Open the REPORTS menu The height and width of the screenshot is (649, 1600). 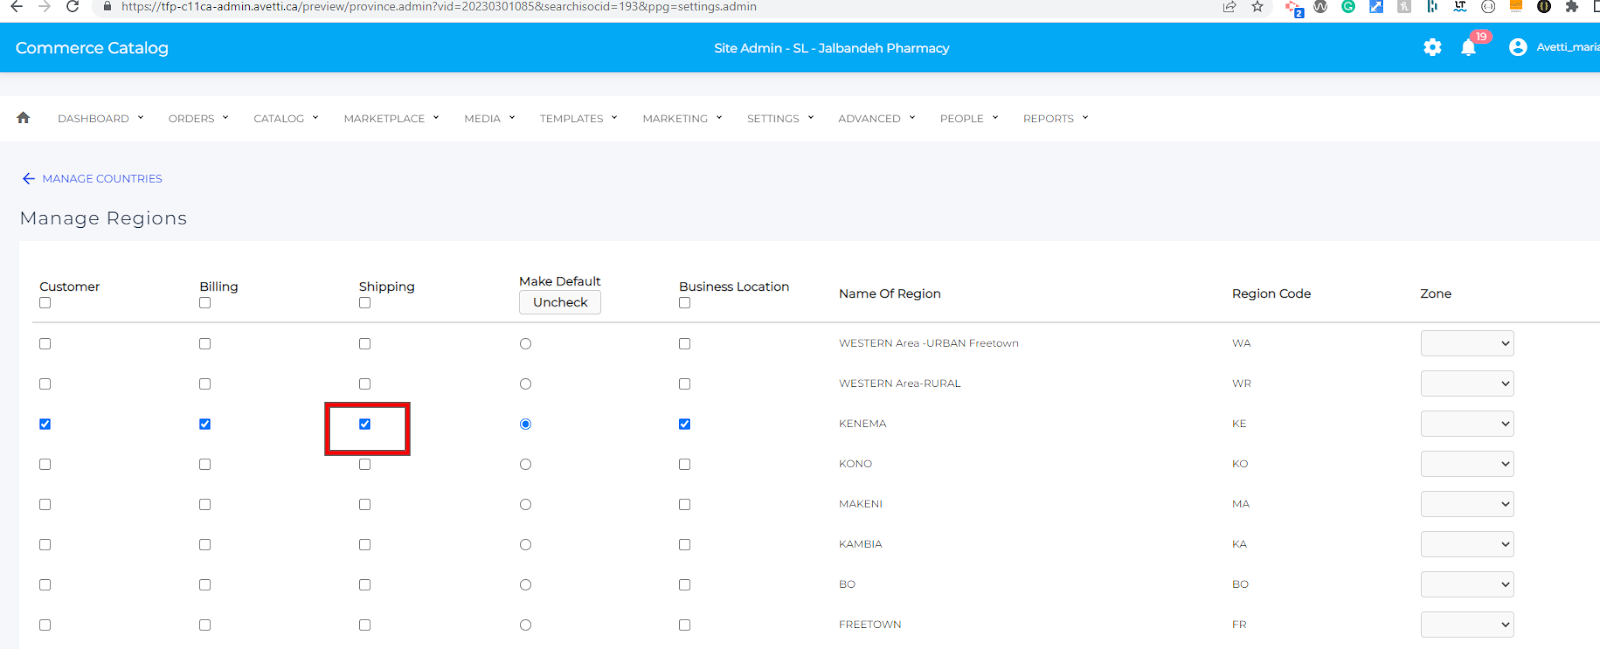point(1055,118)
